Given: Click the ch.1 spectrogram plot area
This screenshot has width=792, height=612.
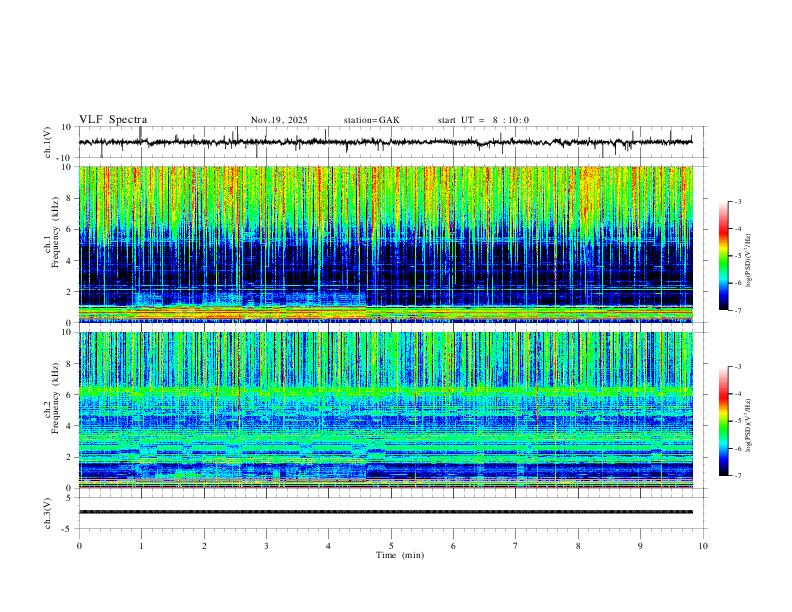Looking at the screenshot, I should [386, 244].
